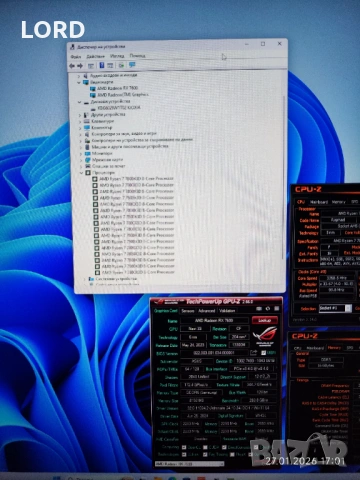Screen dimensions: 360x480
Task: Collapse the Processors tree node
Action: click(x=81, y=173)
